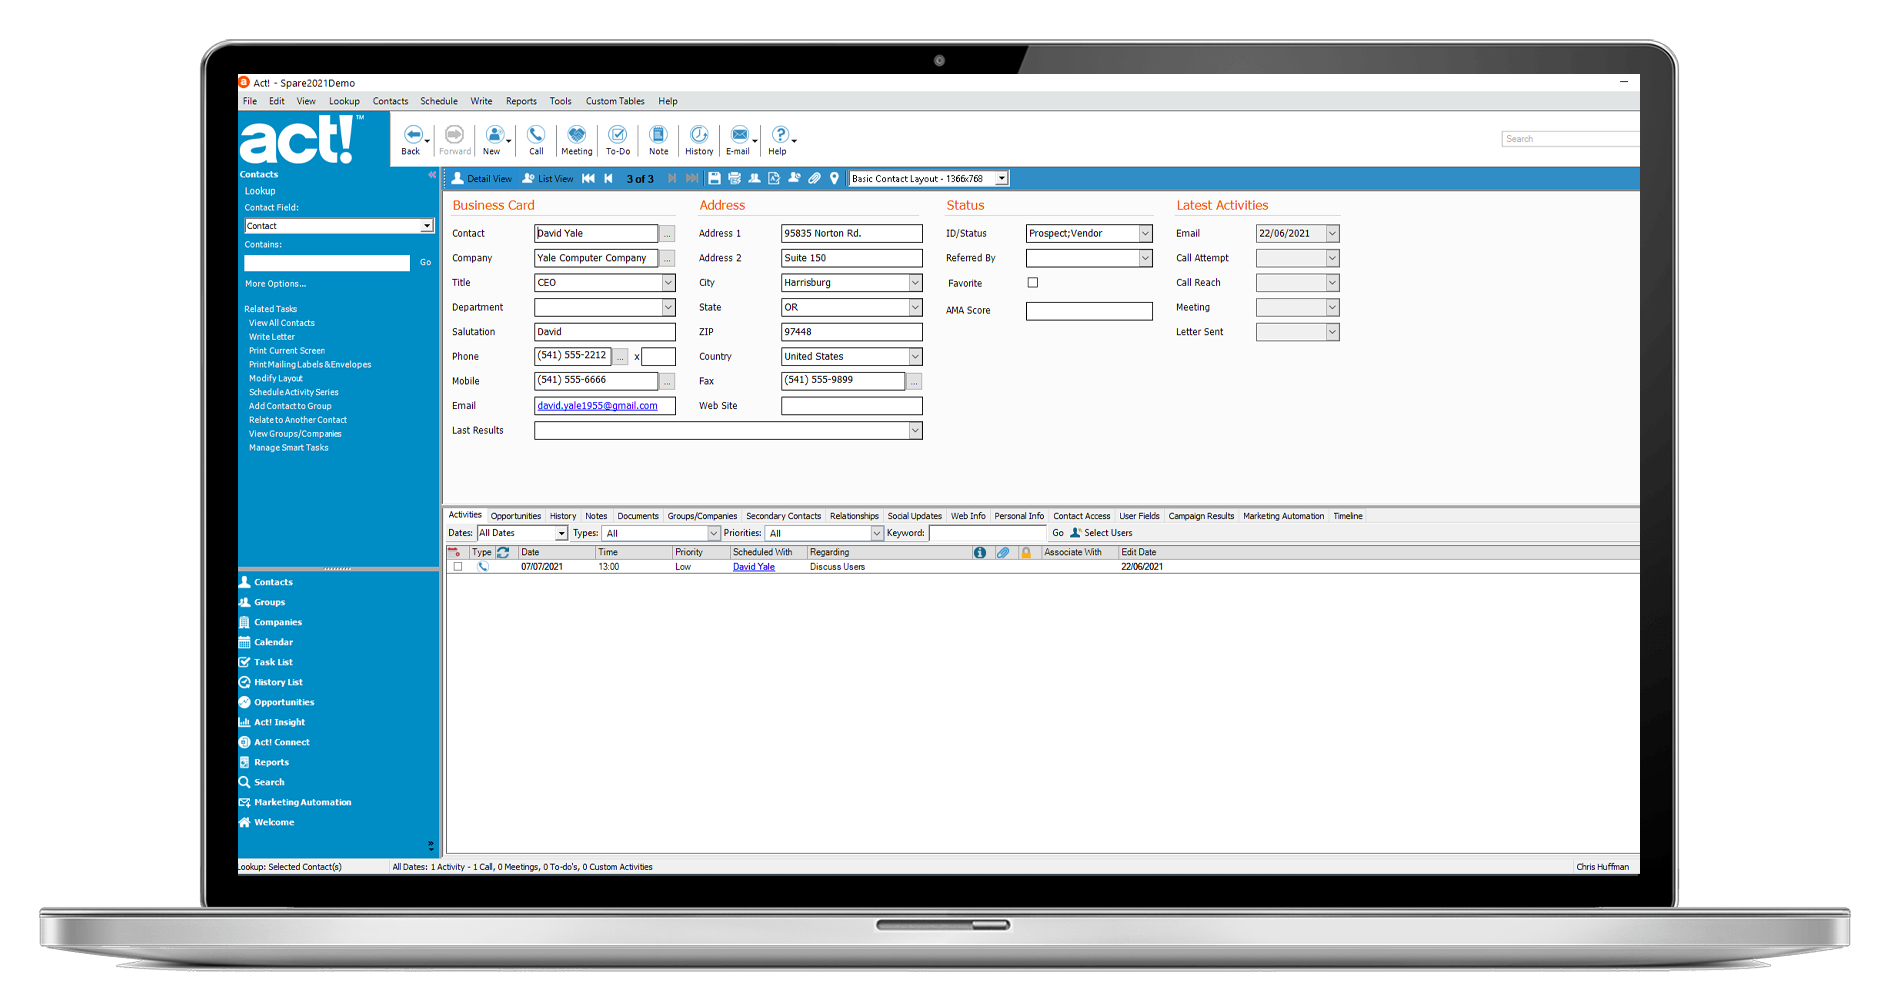
Task: Switch to the Documents tab
Action: point(638,516)
